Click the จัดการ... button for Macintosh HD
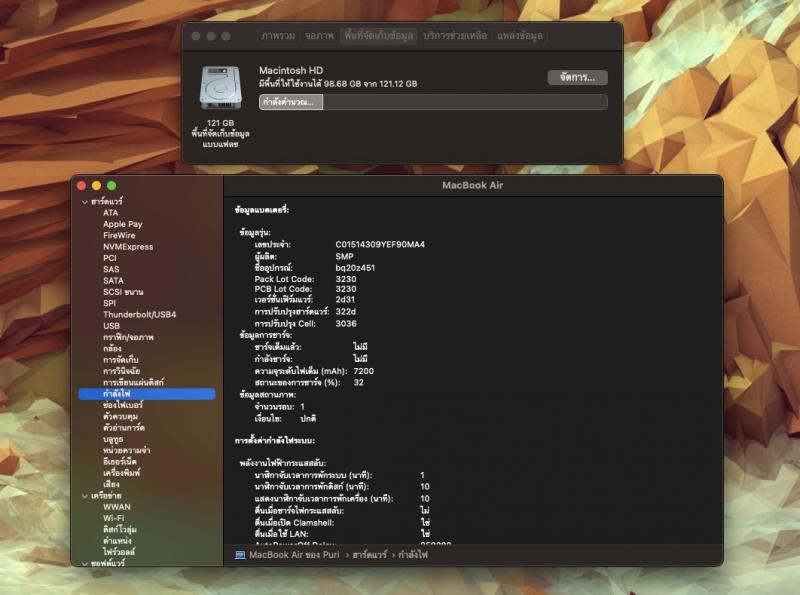The height and width of the screenshot is (595, 800). click(x=578, y=78)
